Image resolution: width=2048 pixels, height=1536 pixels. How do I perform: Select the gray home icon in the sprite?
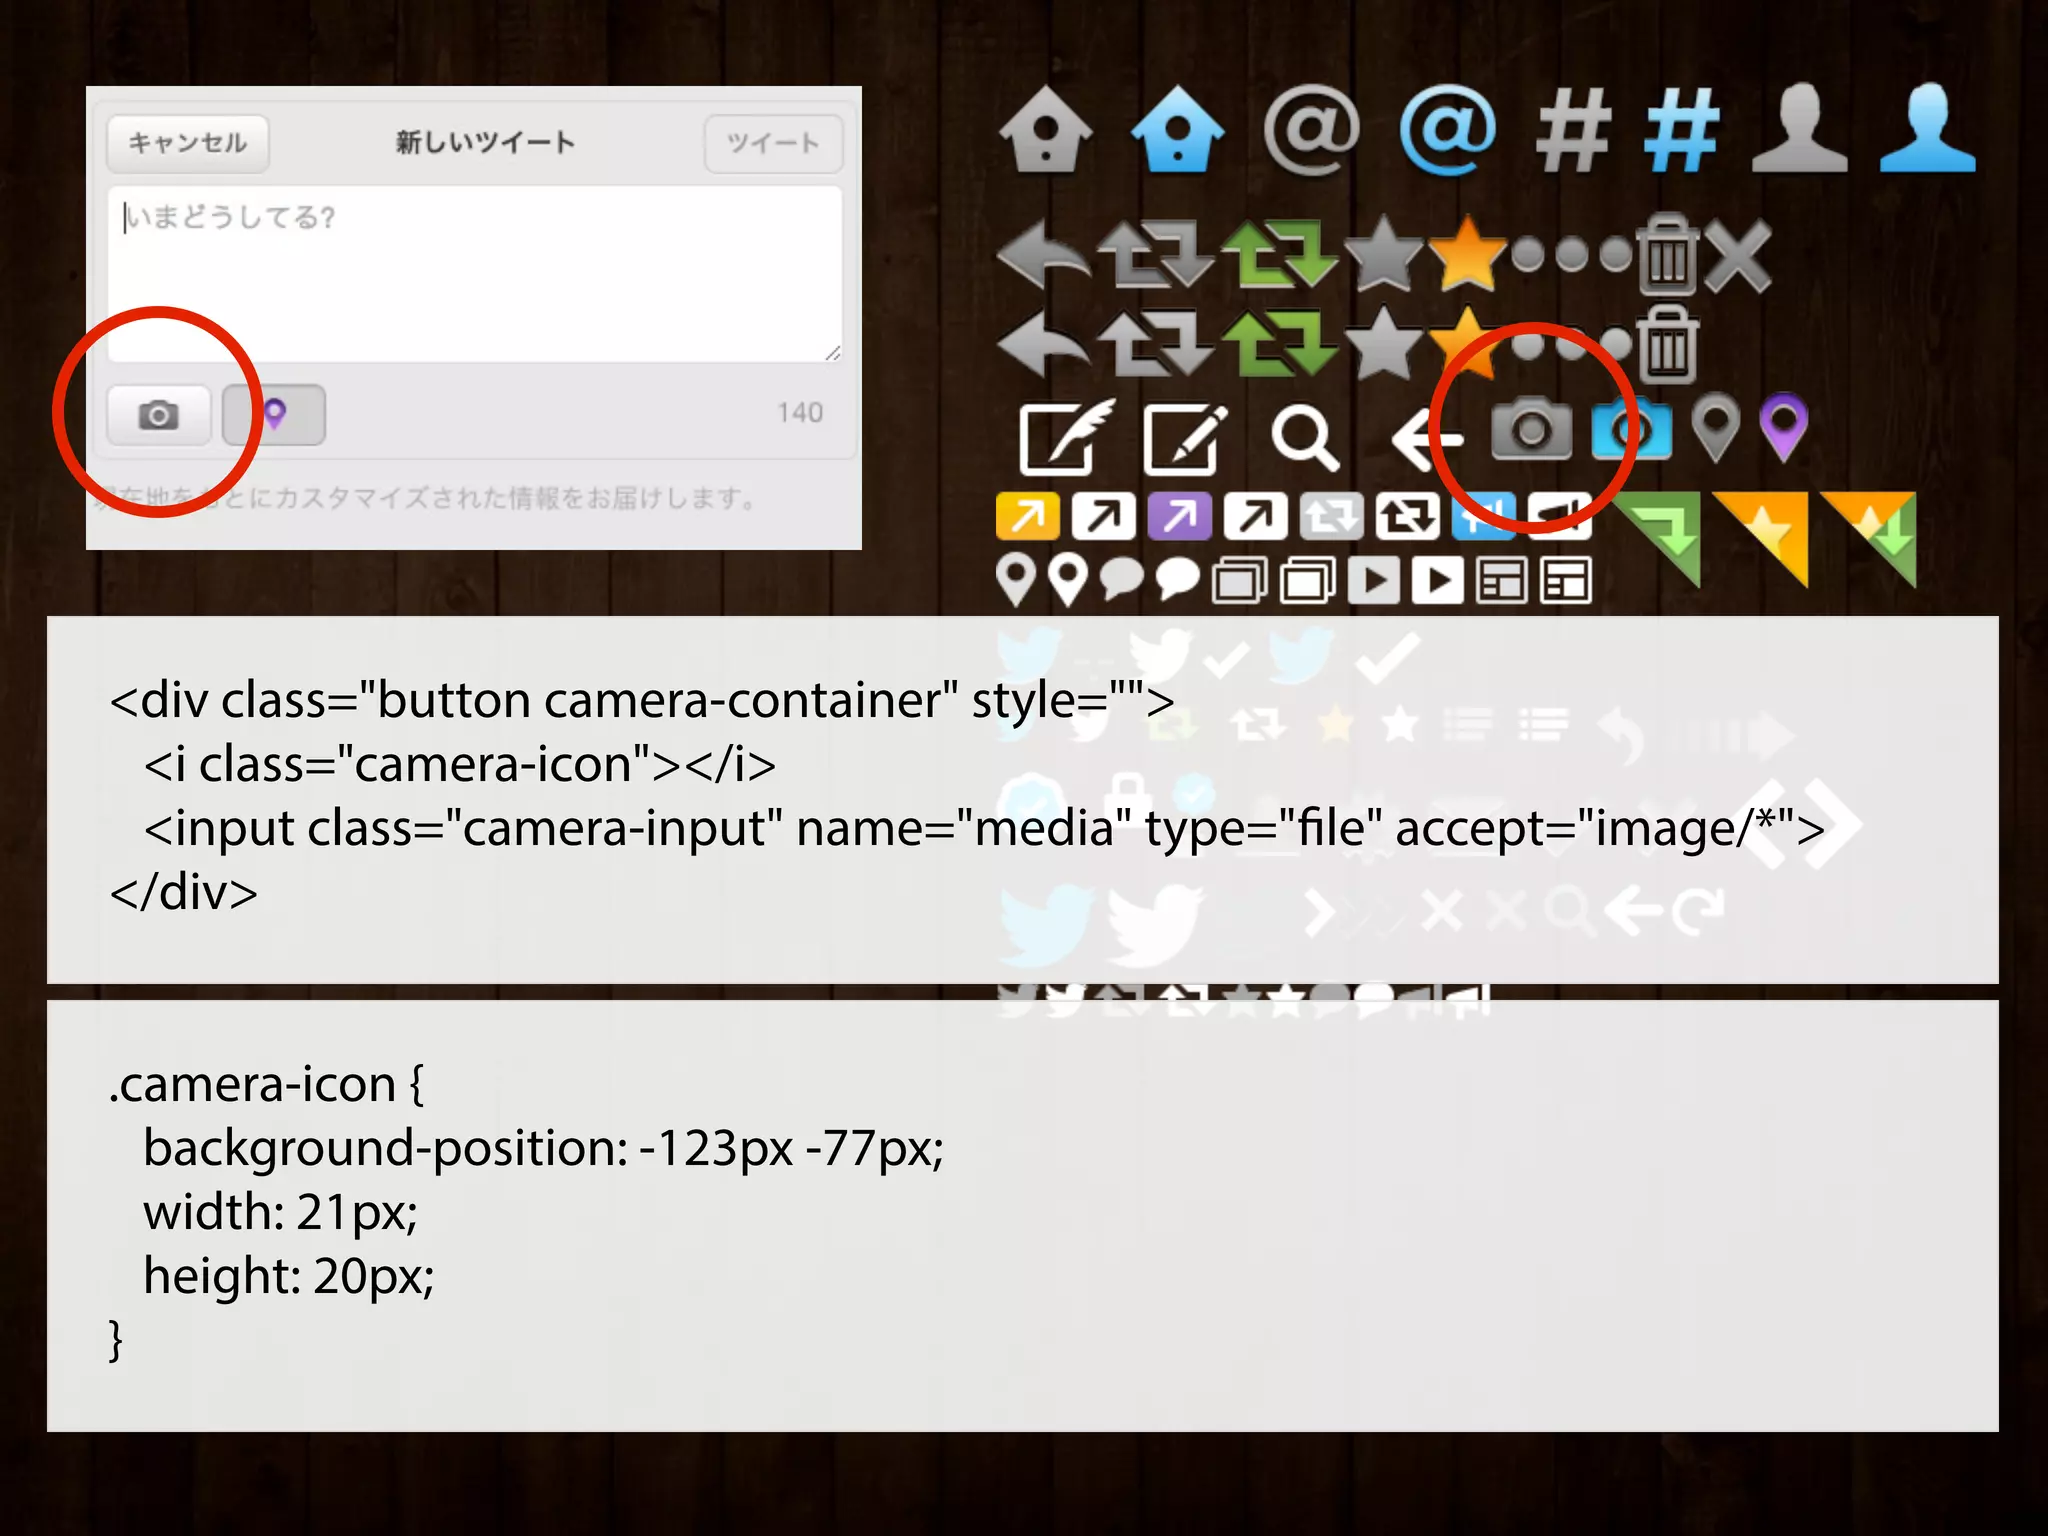coord(1045,130)
